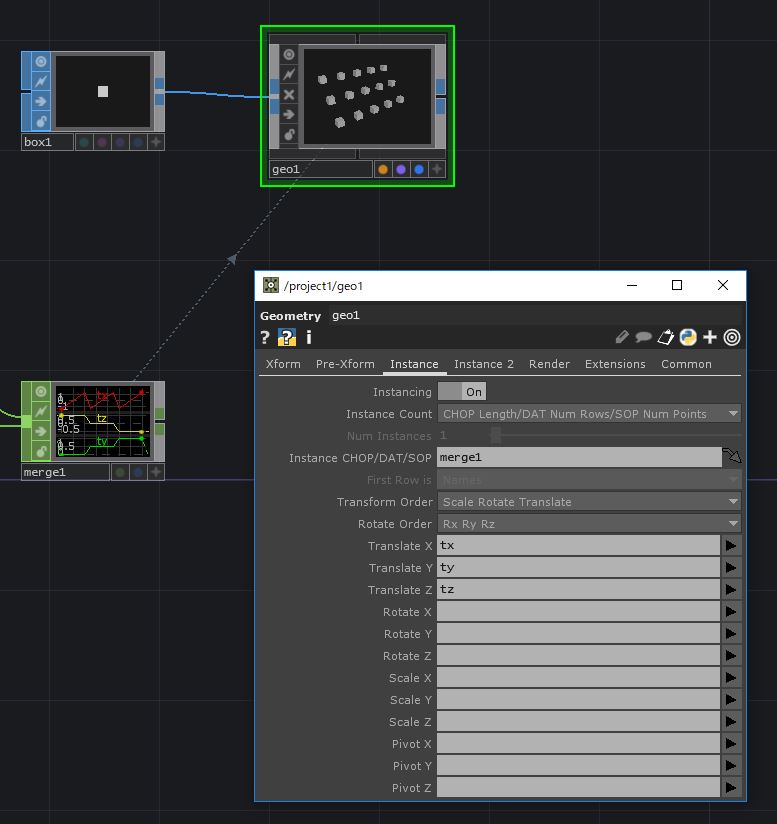Click the Instance CHOP/DAT/SOP merge1 field
The image size is (777, 824).
[579, 457]
